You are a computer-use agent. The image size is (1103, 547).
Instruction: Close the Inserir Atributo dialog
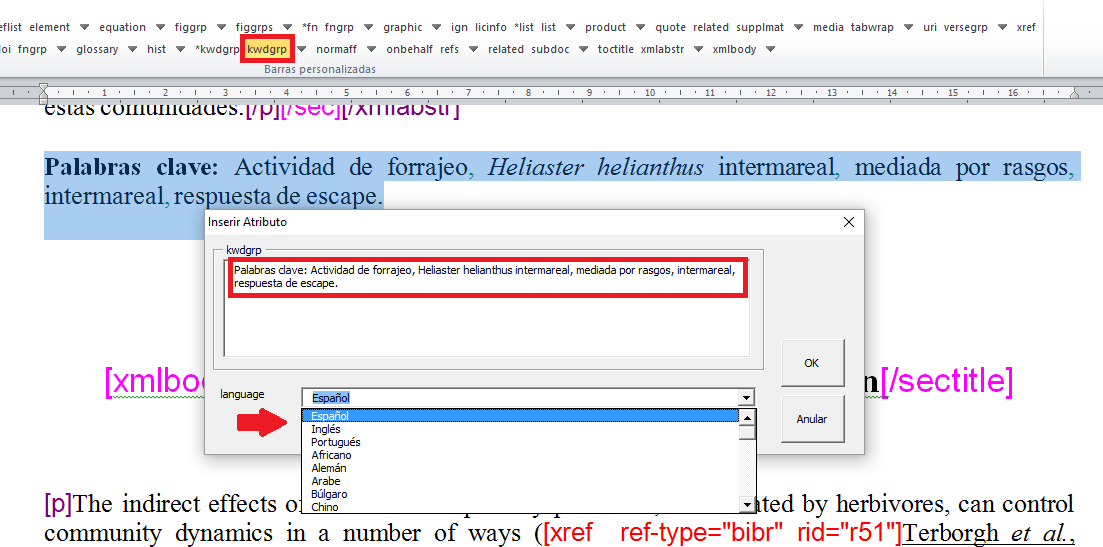point(849,222)
